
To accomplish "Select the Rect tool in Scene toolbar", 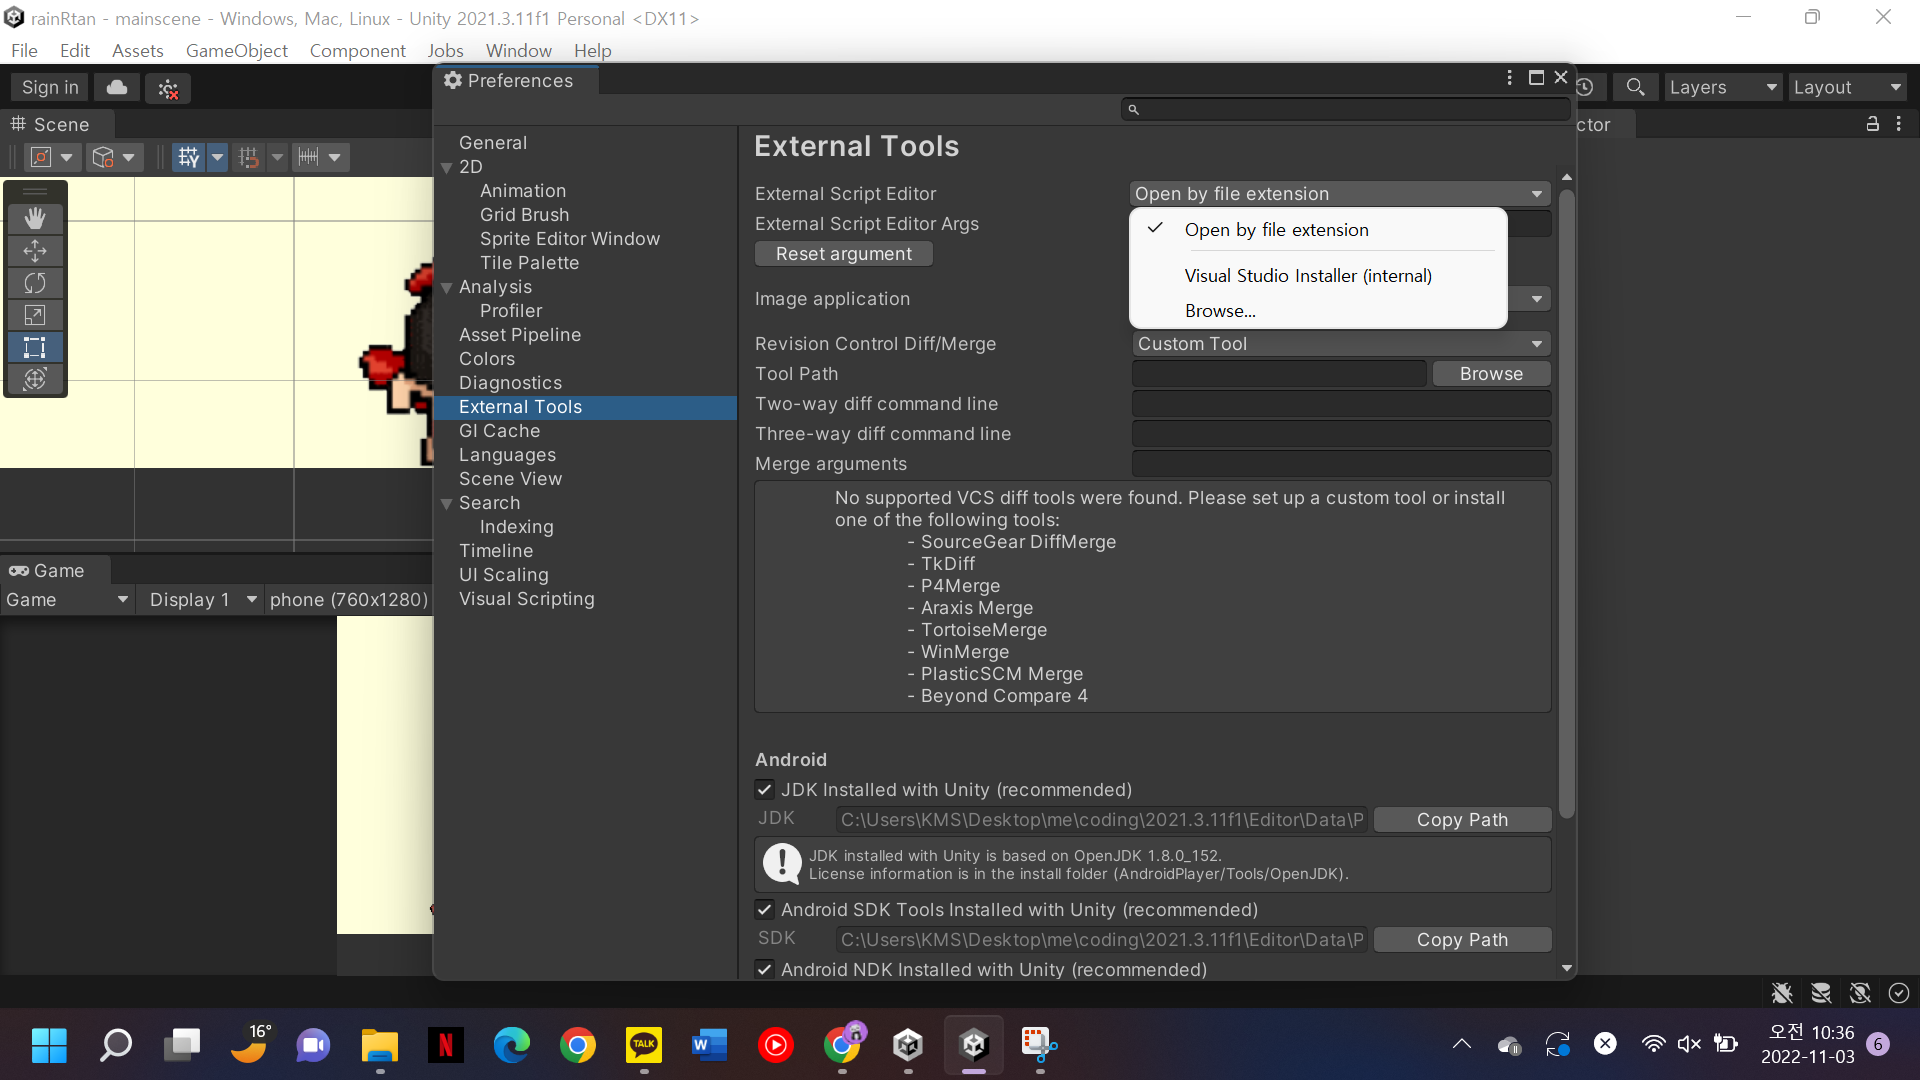I will tap(35, 347).
